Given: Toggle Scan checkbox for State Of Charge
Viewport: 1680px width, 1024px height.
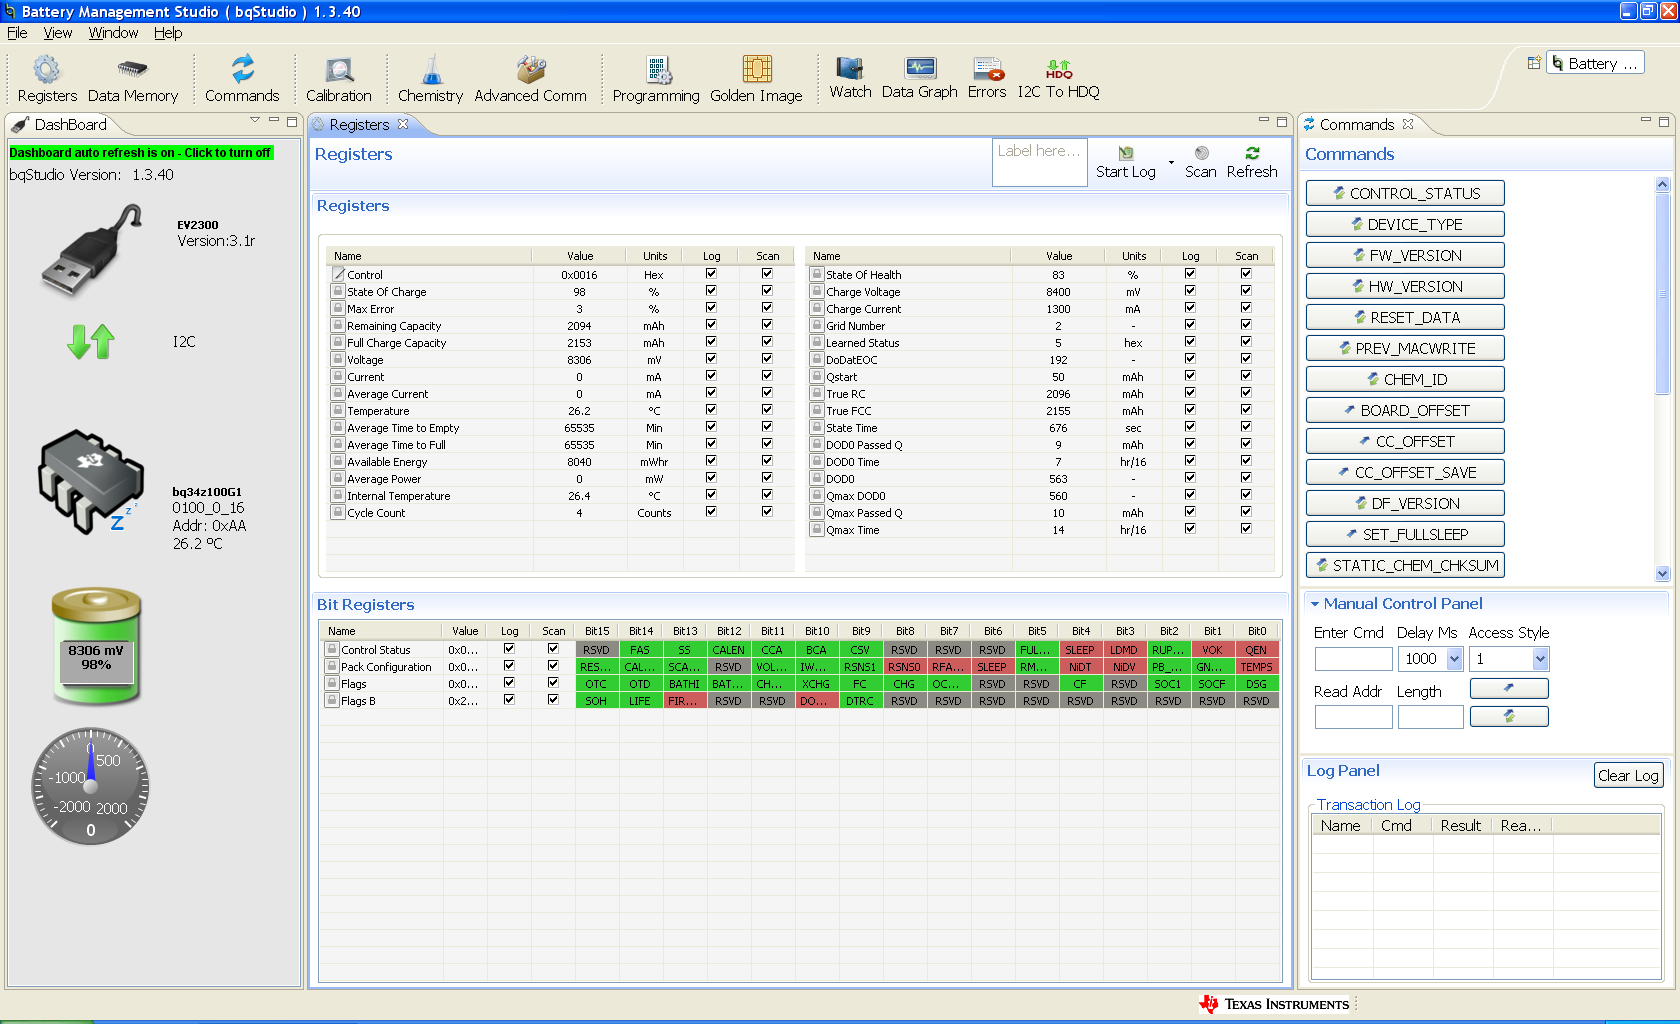Looking at the screenshot, I should point(767,291).
